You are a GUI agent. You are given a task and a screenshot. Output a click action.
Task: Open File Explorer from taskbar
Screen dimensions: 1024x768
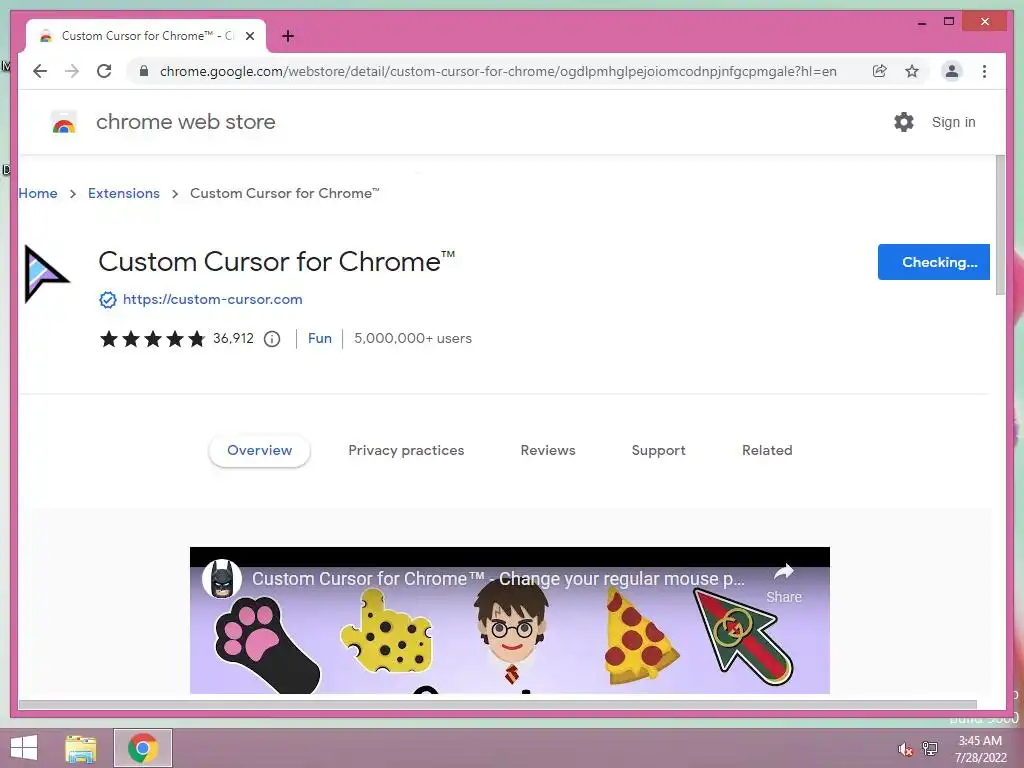tap(81, 748)
